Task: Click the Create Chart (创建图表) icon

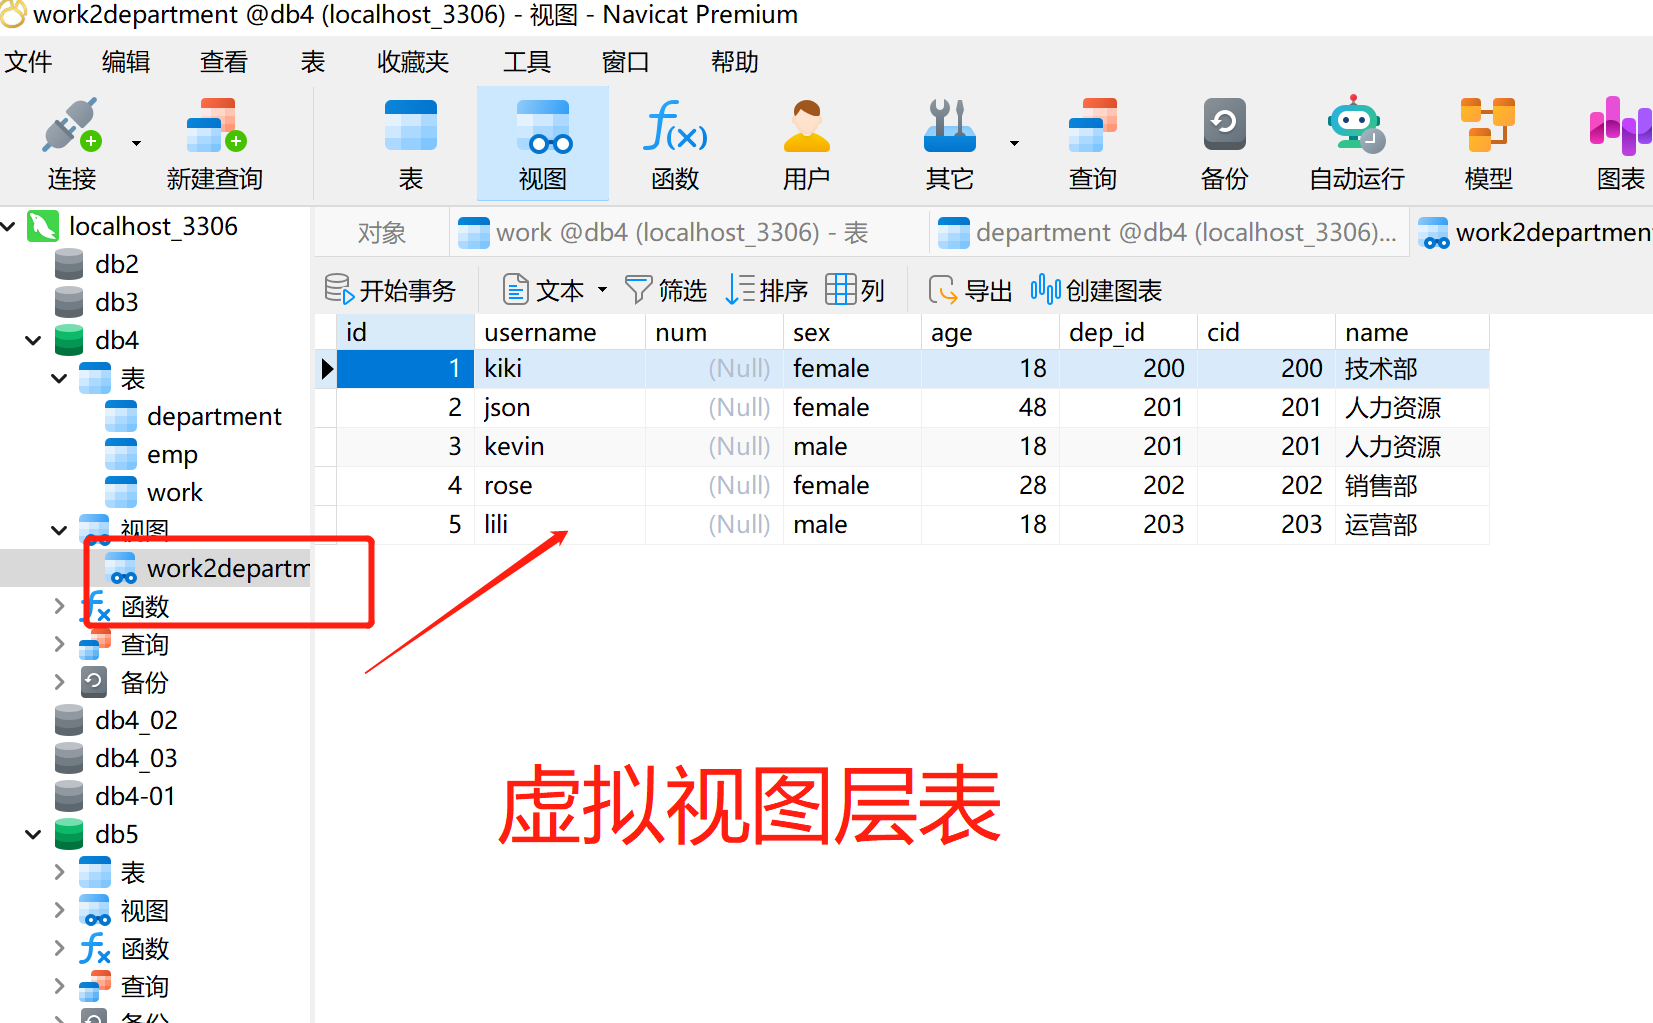Action: tap(1045, 290)
